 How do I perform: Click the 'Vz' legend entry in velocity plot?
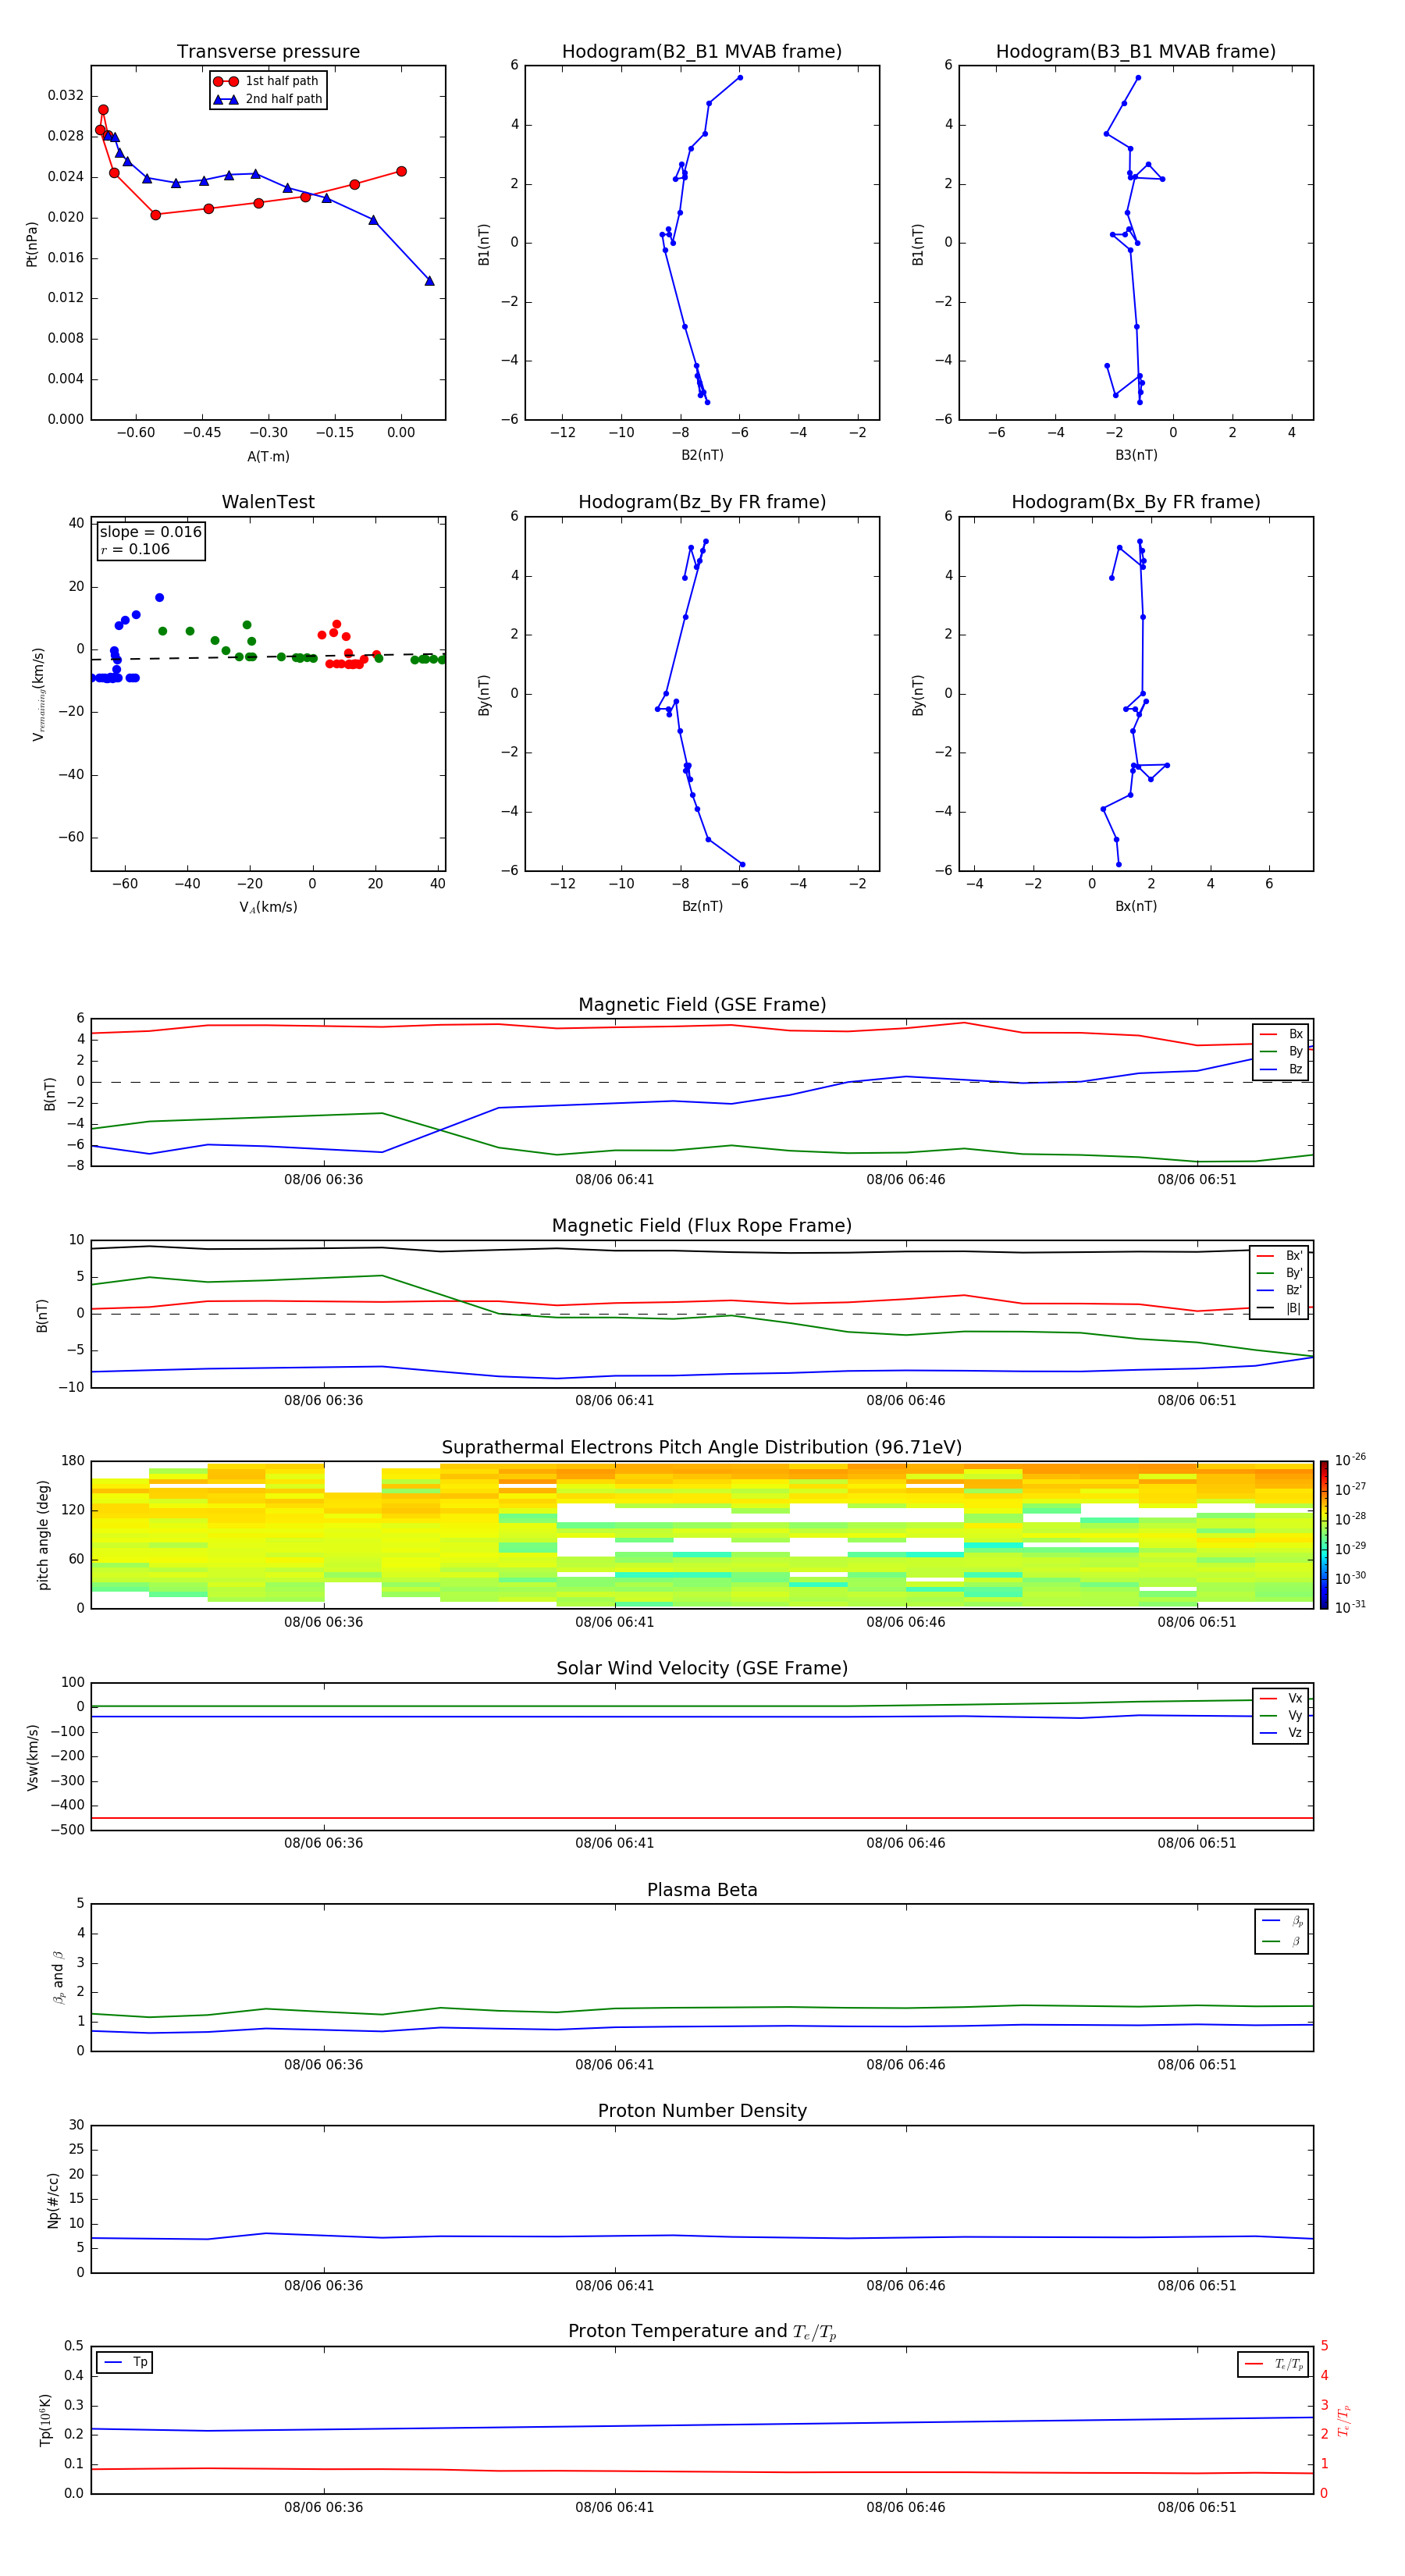[x=1281, y=1733]
